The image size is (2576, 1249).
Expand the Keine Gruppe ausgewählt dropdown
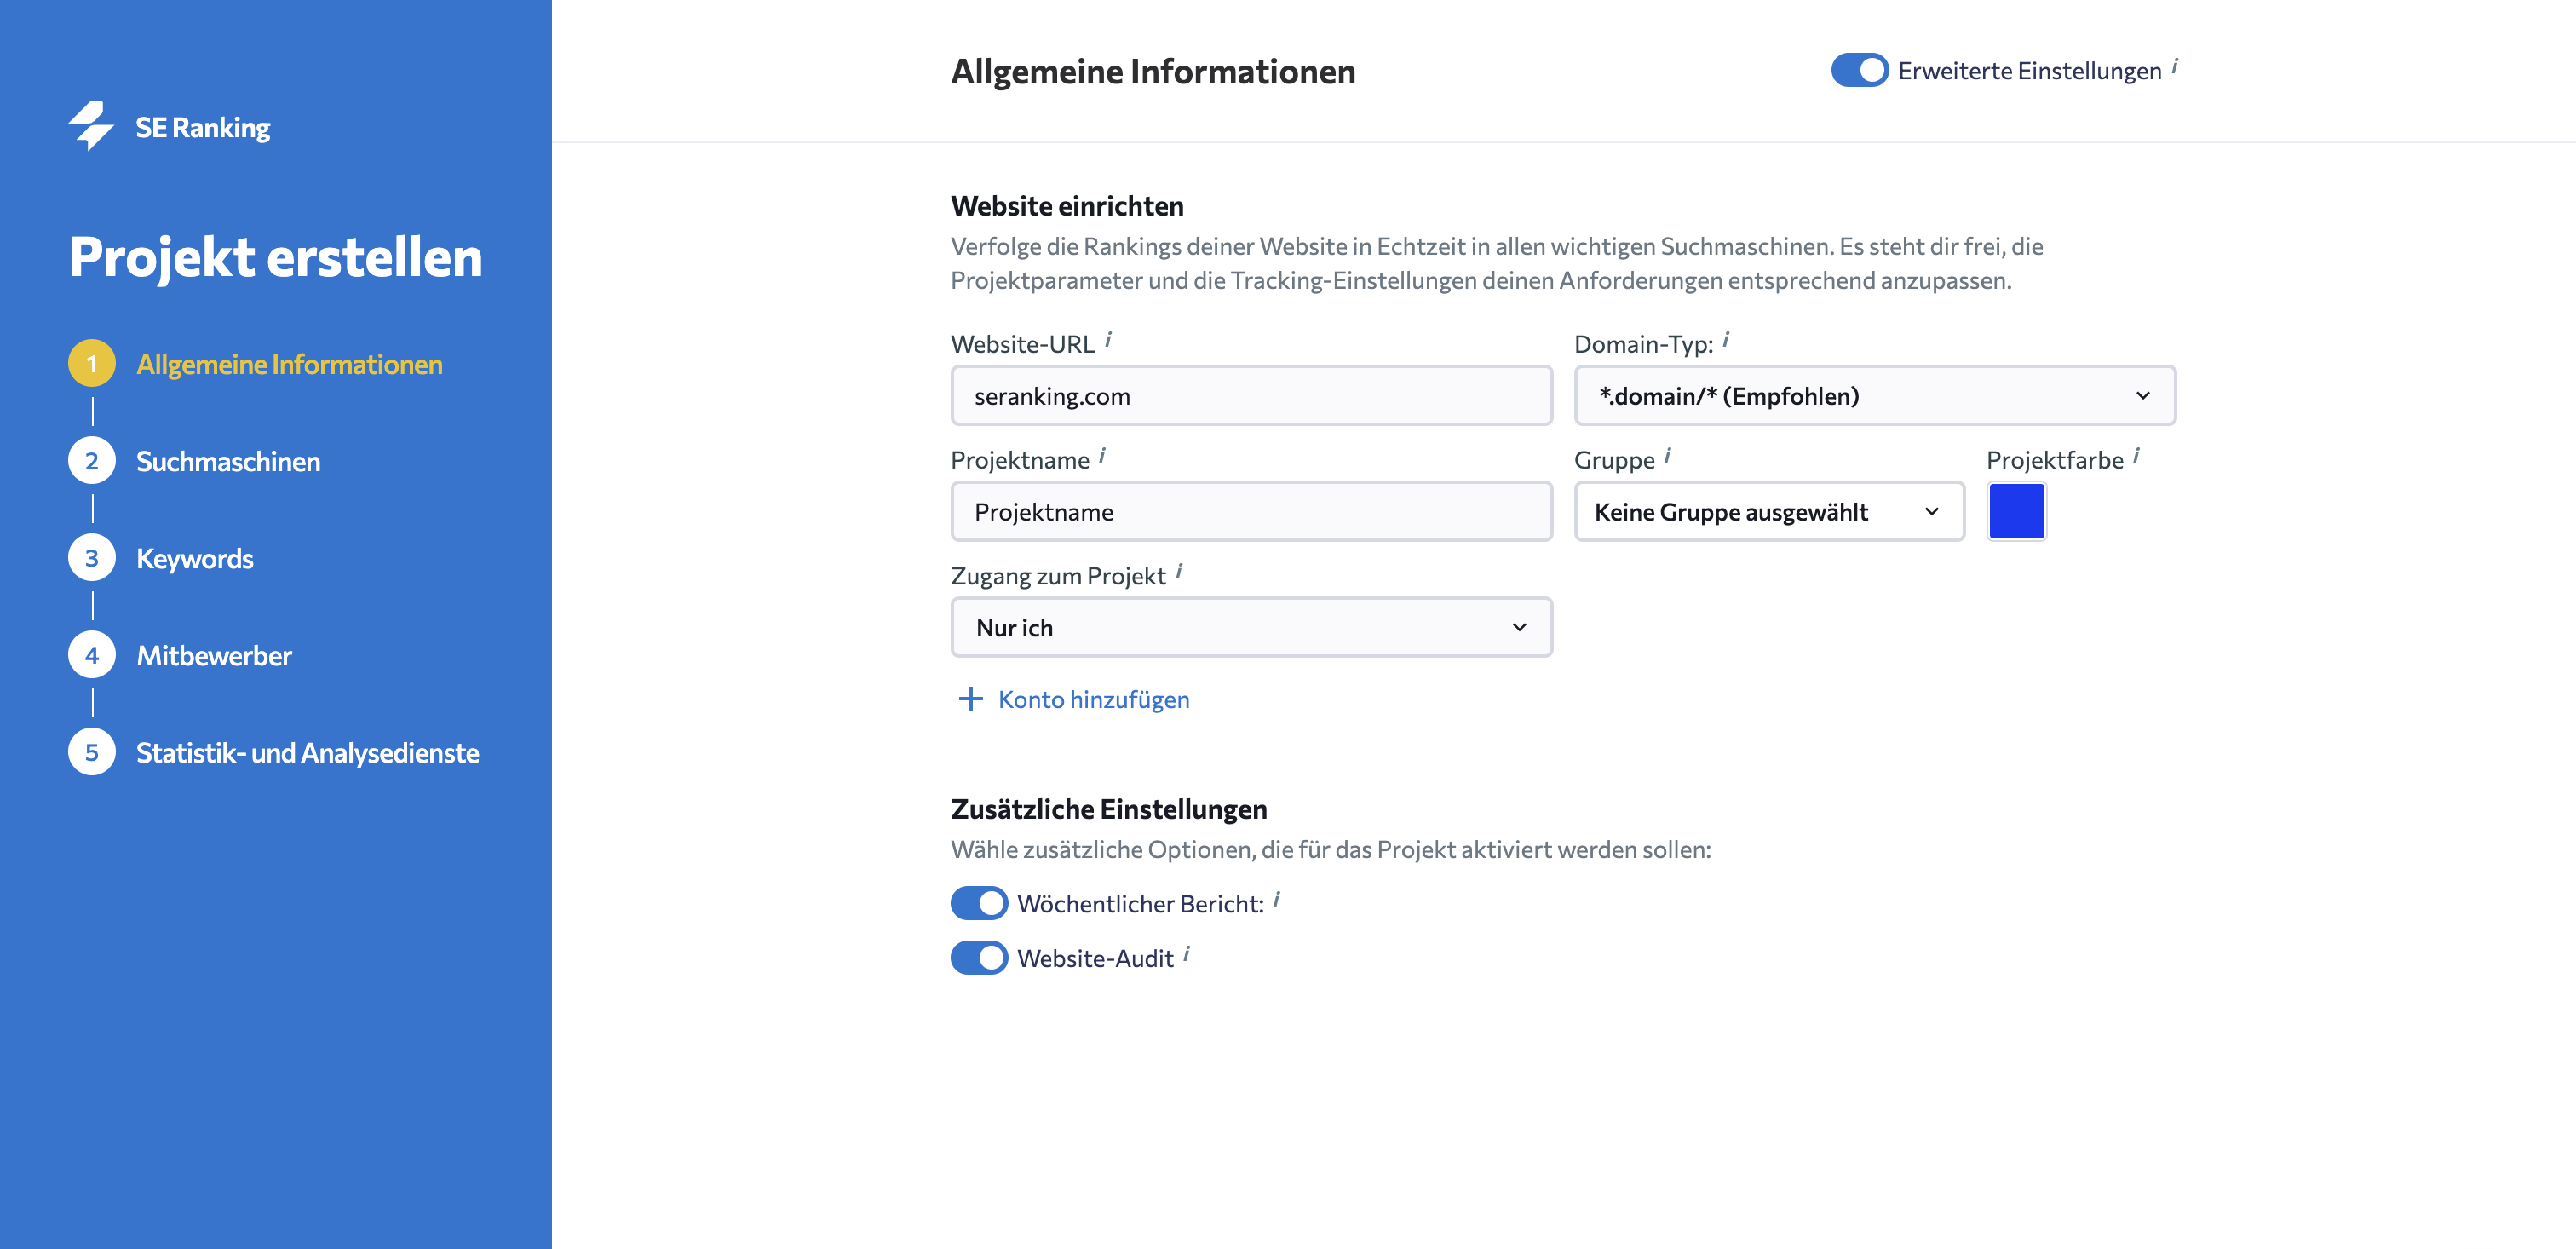(1769, 512)
